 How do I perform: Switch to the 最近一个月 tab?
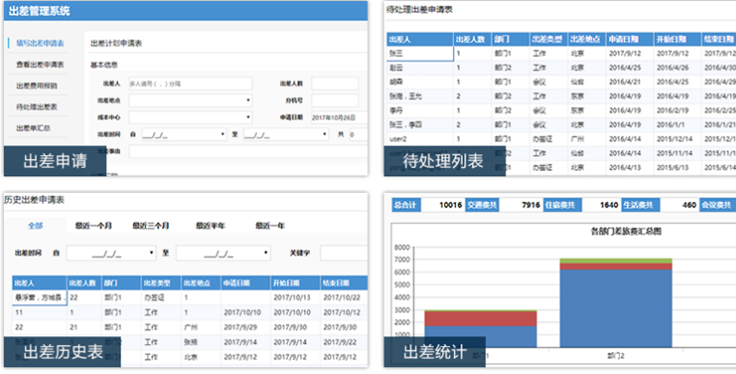coord(93,226)
